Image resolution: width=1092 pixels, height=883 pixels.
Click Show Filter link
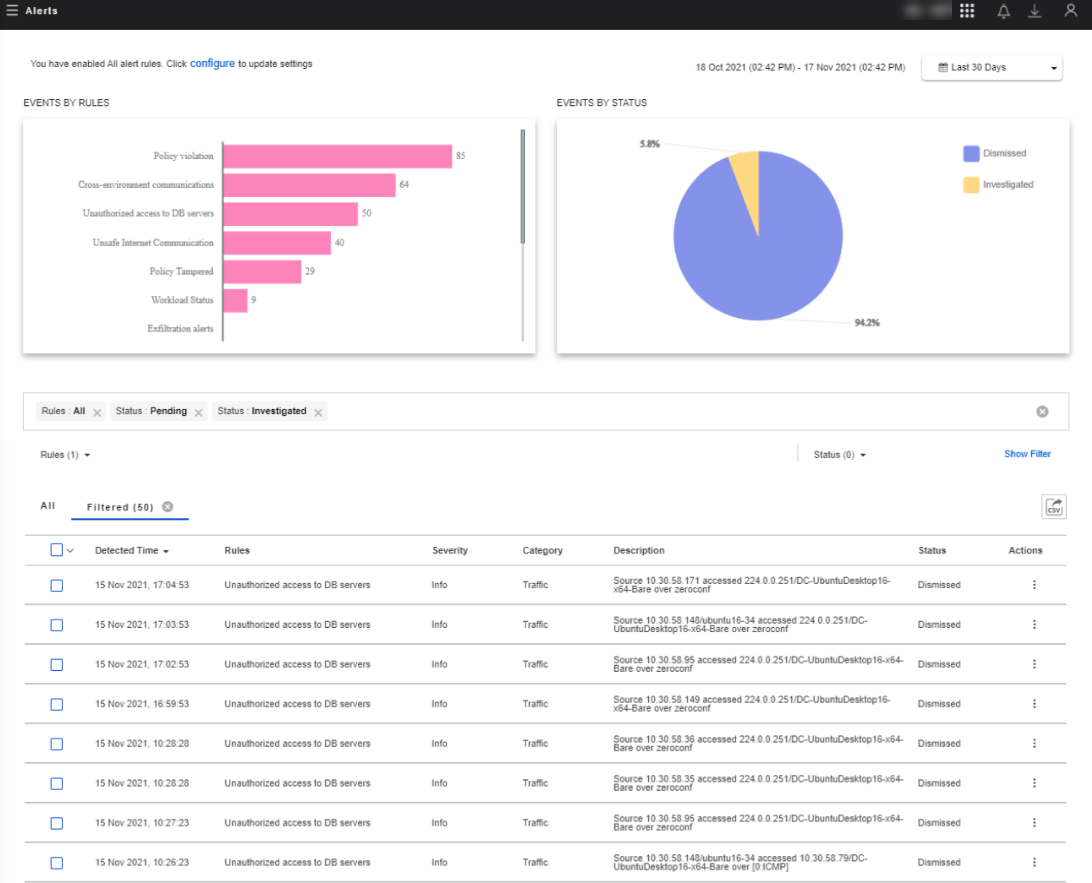[1027, 454]
